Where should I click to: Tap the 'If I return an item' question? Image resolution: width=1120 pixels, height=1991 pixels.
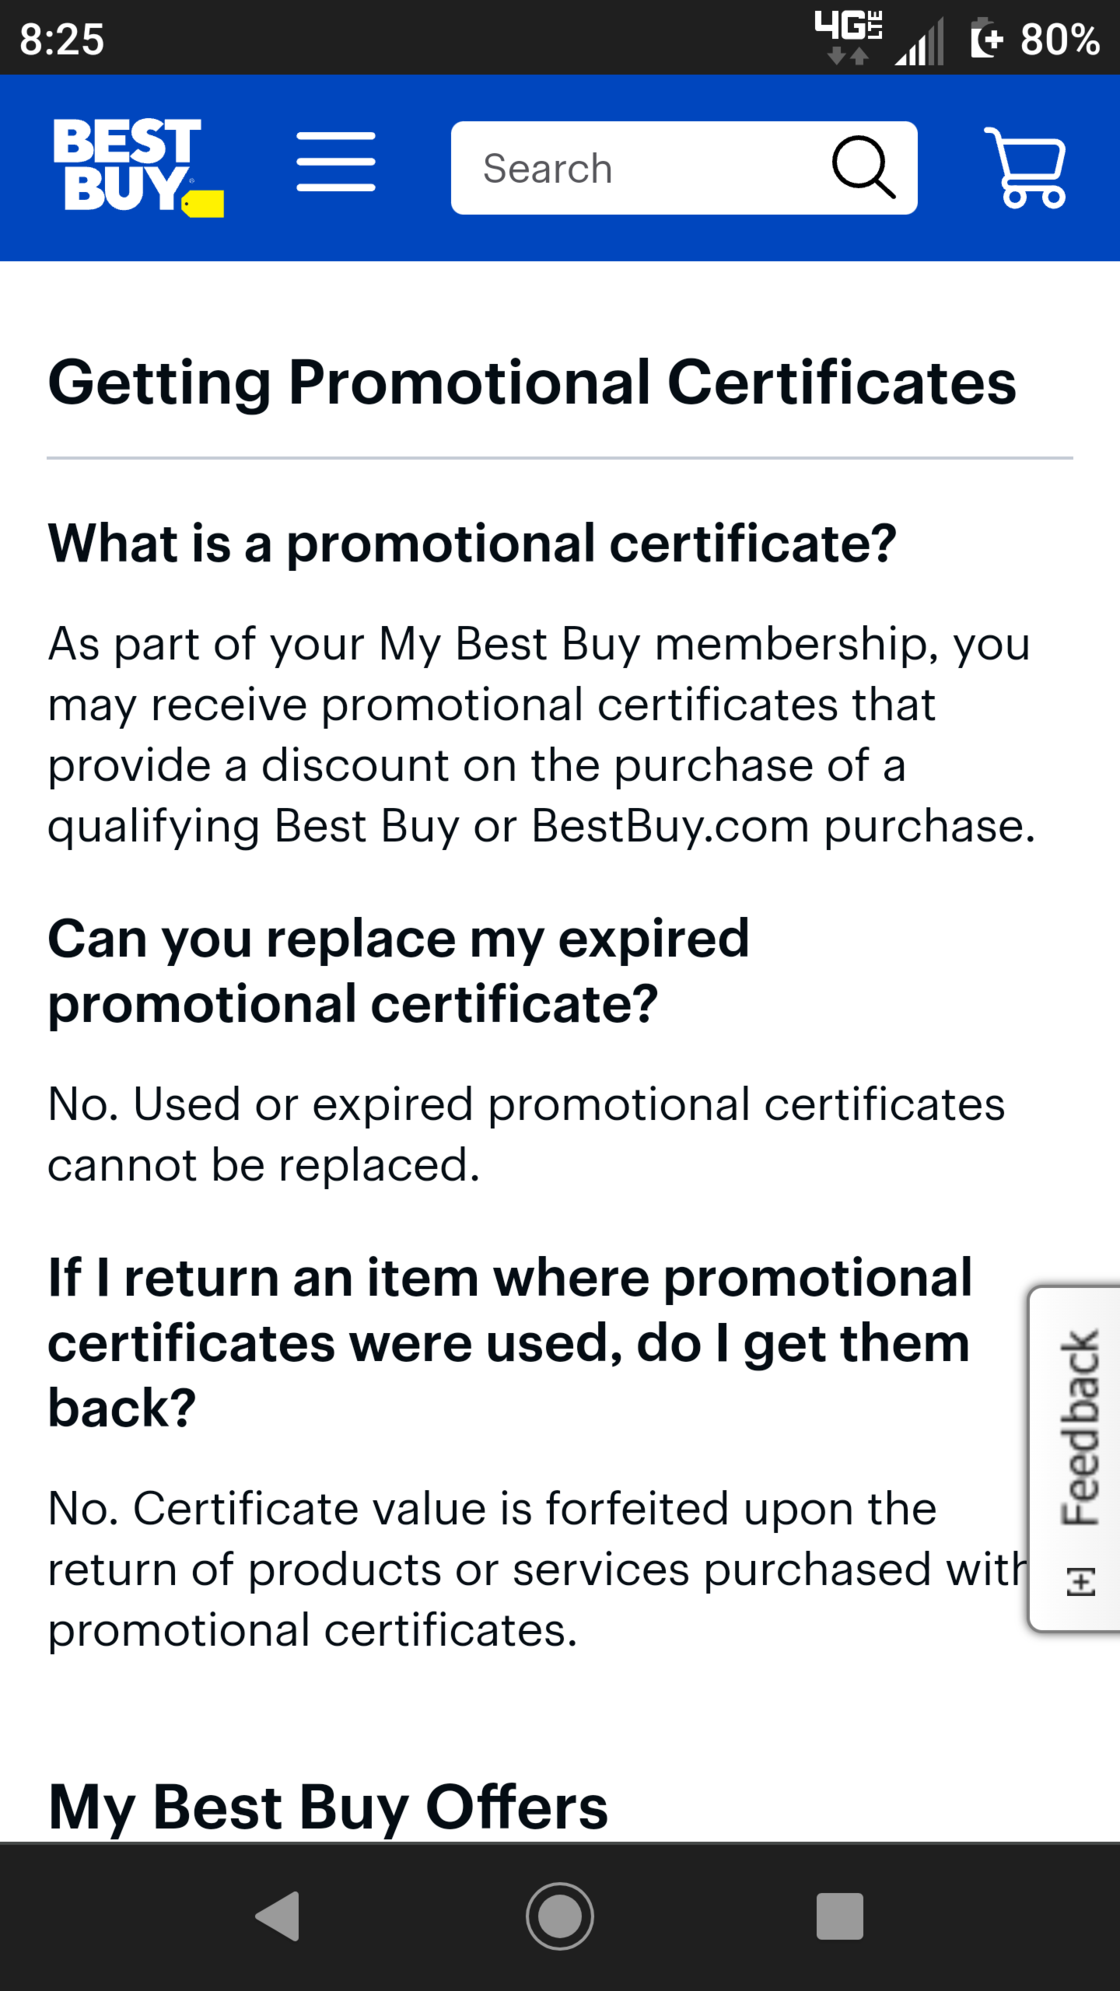[510, 1342]
